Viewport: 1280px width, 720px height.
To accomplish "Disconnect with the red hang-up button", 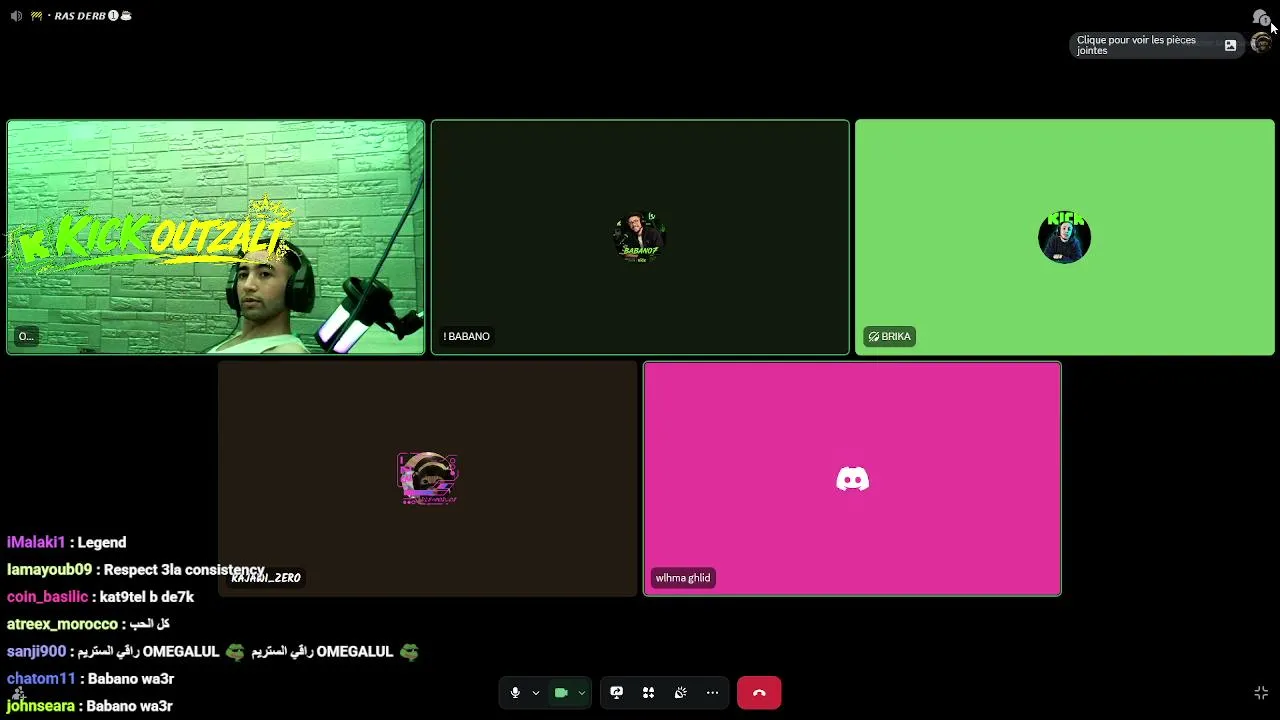I will coord(759,692).
